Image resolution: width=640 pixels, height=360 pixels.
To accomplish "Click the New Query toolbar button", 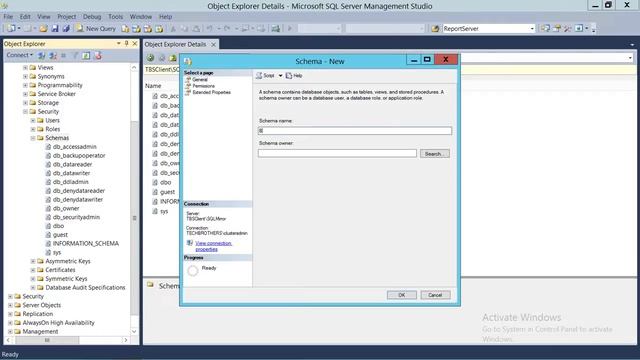I will 96,29.
